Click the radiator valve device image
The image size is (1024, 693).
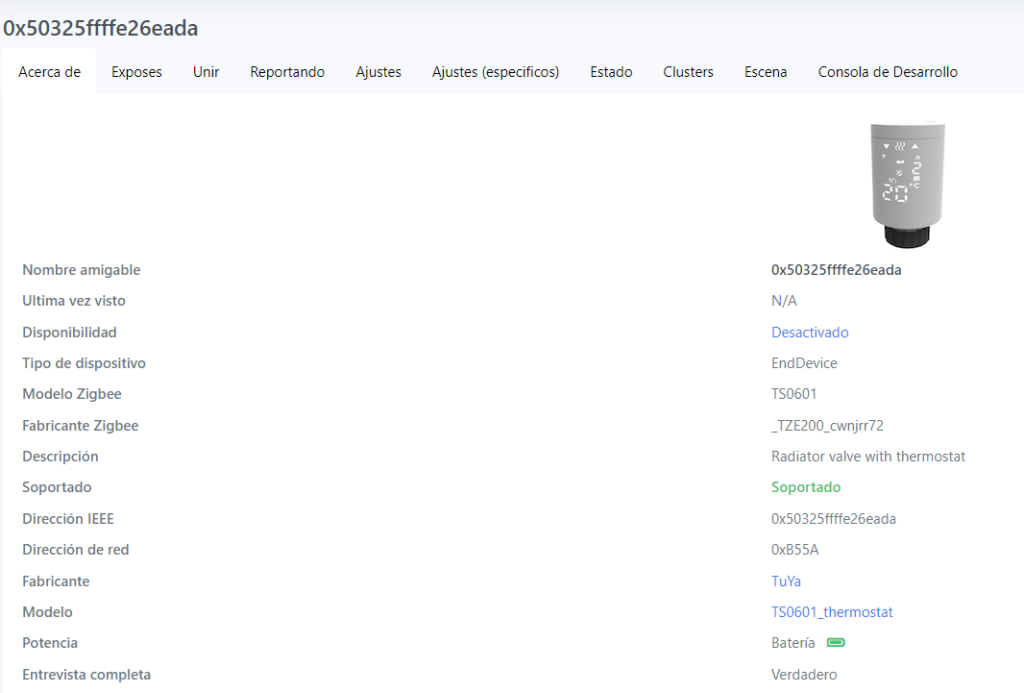point(907,183)
